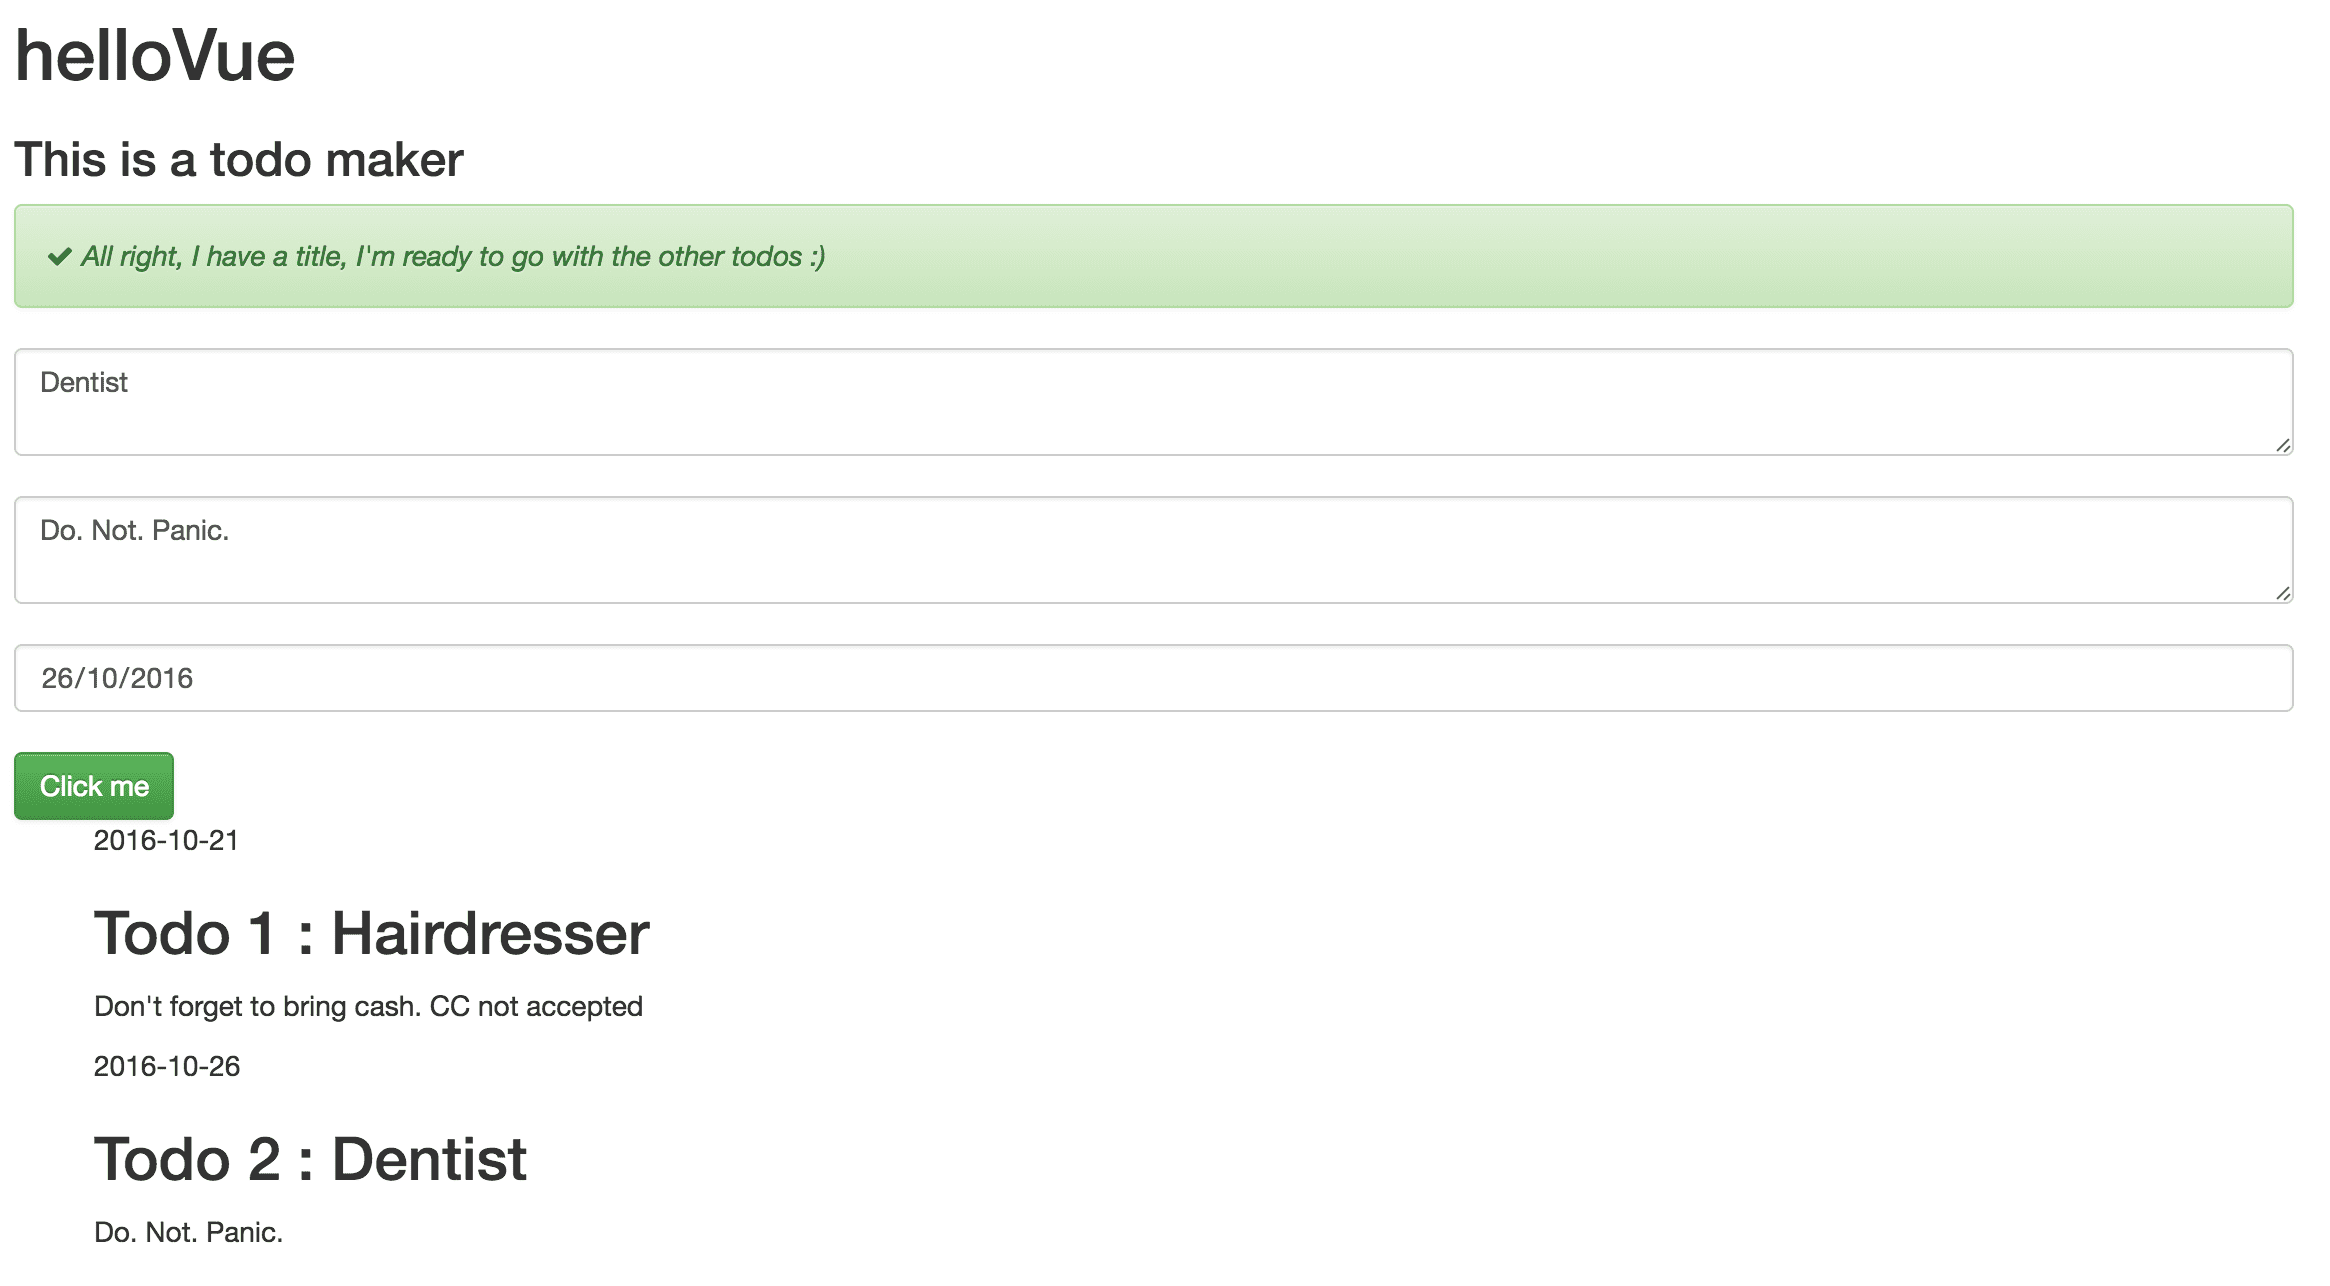Select the 'Todo 1 : Hairdresser' heading
The width and height of the screenshot is (2330, 1286).
[x=372, y=934]
